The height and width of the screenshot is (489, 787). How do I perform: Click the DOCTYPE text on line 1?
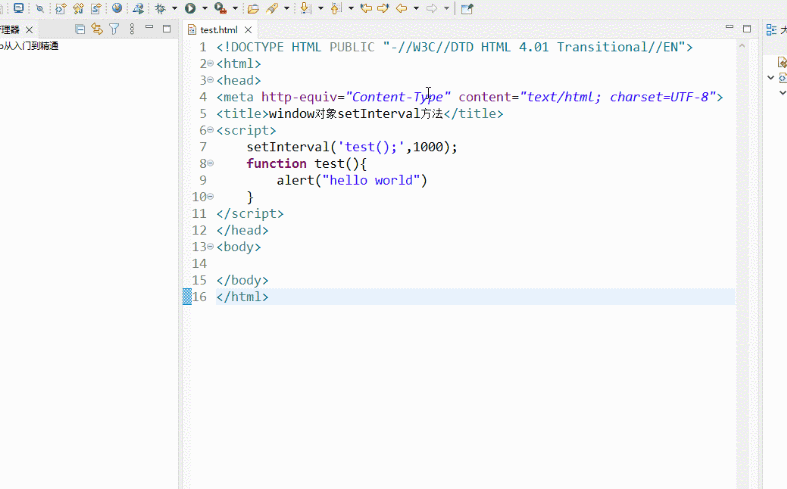pyautogui.click(x=455, y=47)
